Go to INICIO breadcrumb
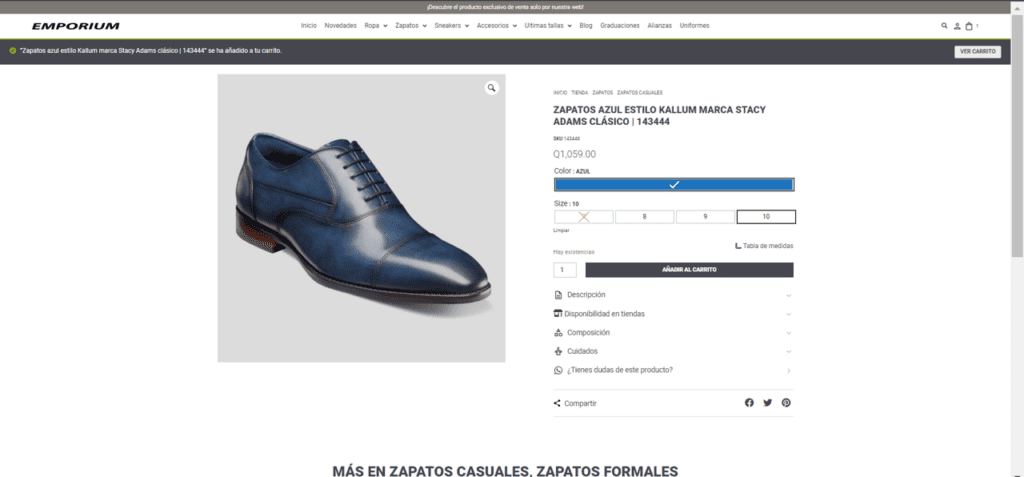Viewport: 1024px width, 477px height. pos(560,93)
